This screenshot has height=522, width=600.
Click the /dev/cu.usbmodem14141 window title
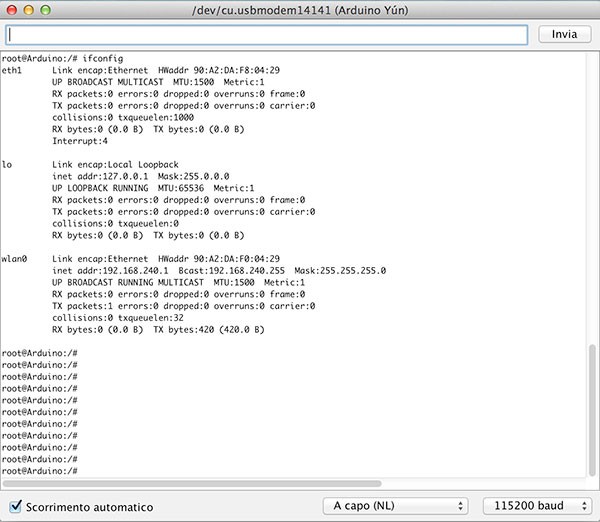click(300, 9)
